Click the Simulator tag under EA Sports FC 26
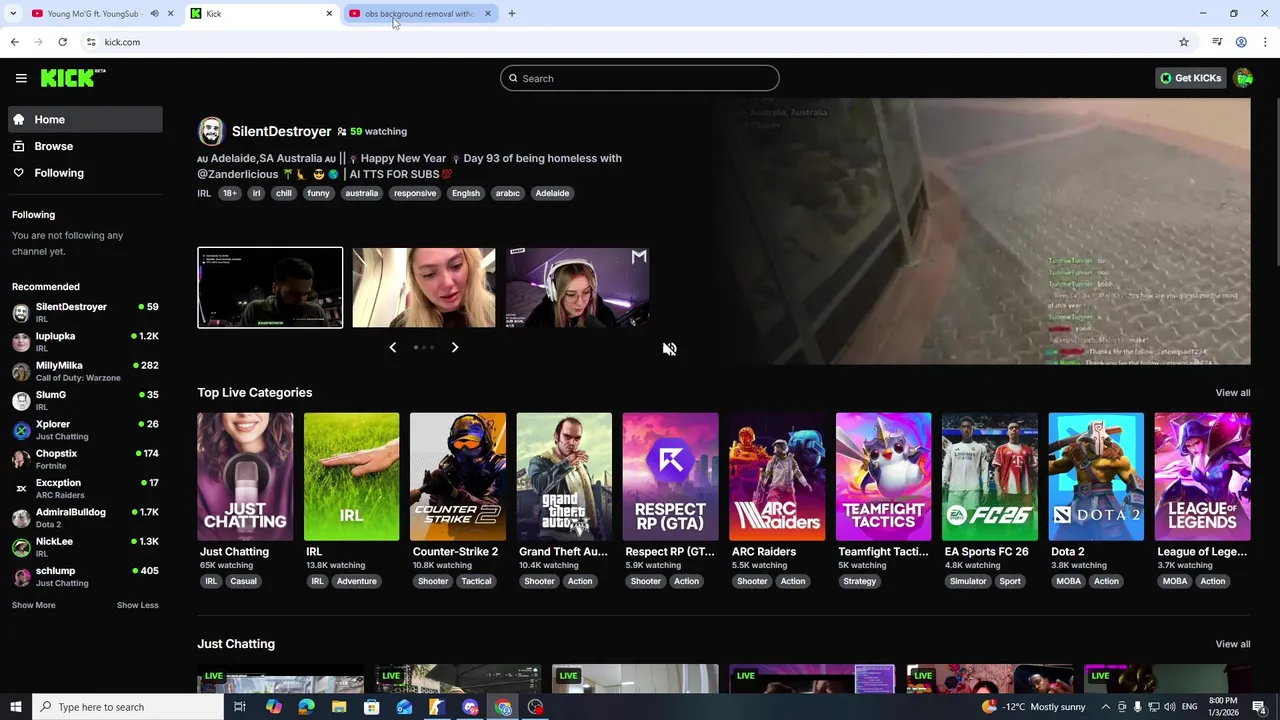Viewport: 1280px width, 720px height. 968,581
